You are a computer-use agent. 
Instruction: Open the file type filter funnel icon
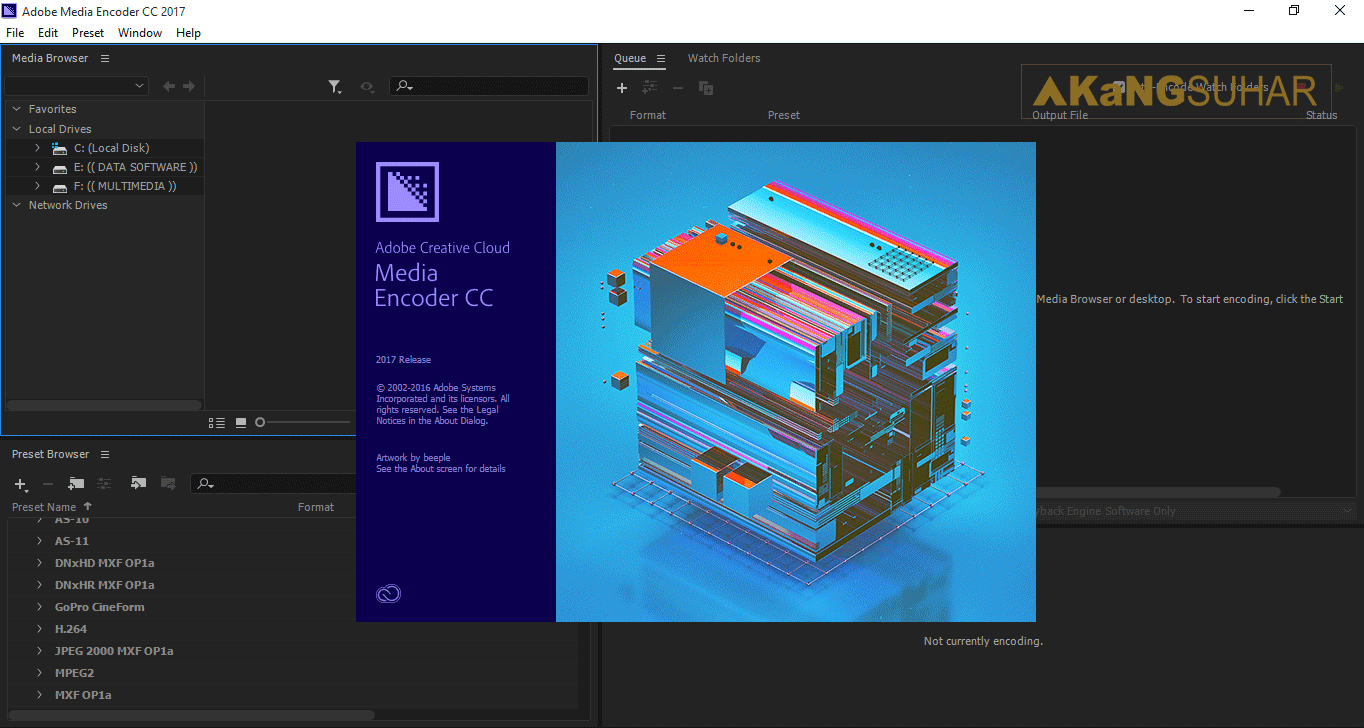point(335,87)
